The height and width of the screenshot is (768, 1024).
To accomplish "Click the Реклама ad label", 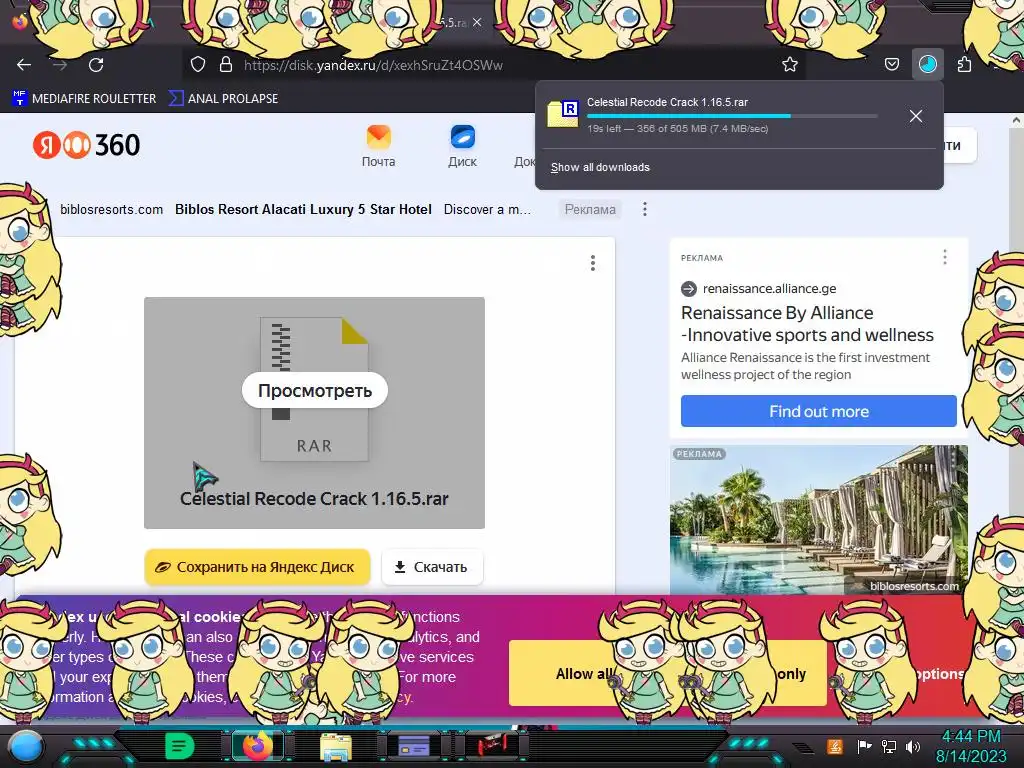I will click(x=590, y=210).
